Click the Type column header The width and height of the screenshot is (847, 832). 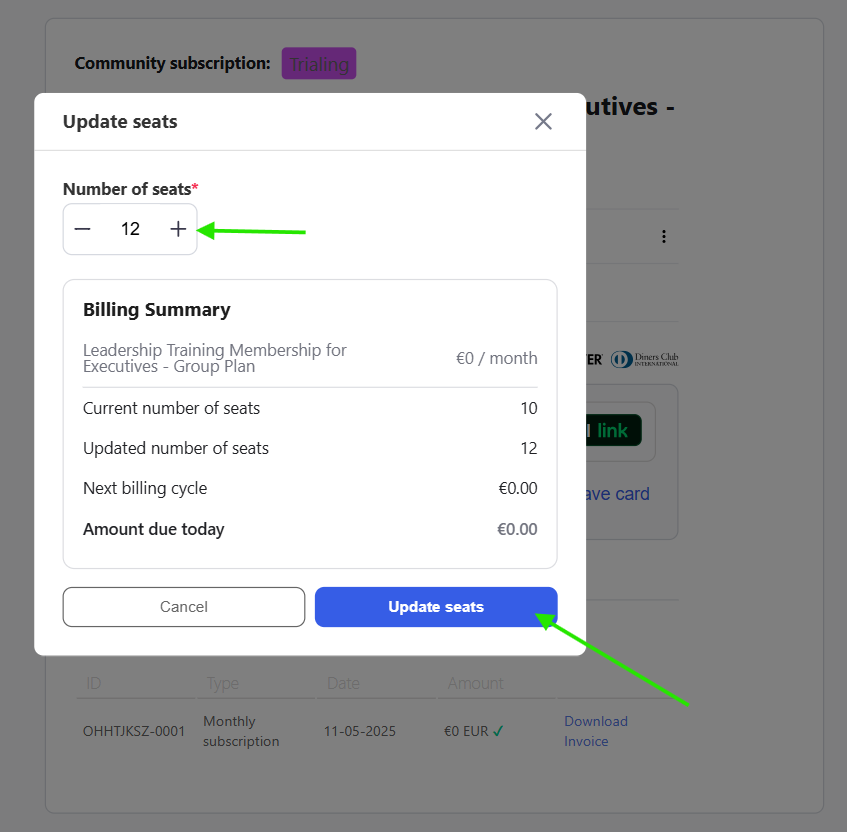[223, 684]
